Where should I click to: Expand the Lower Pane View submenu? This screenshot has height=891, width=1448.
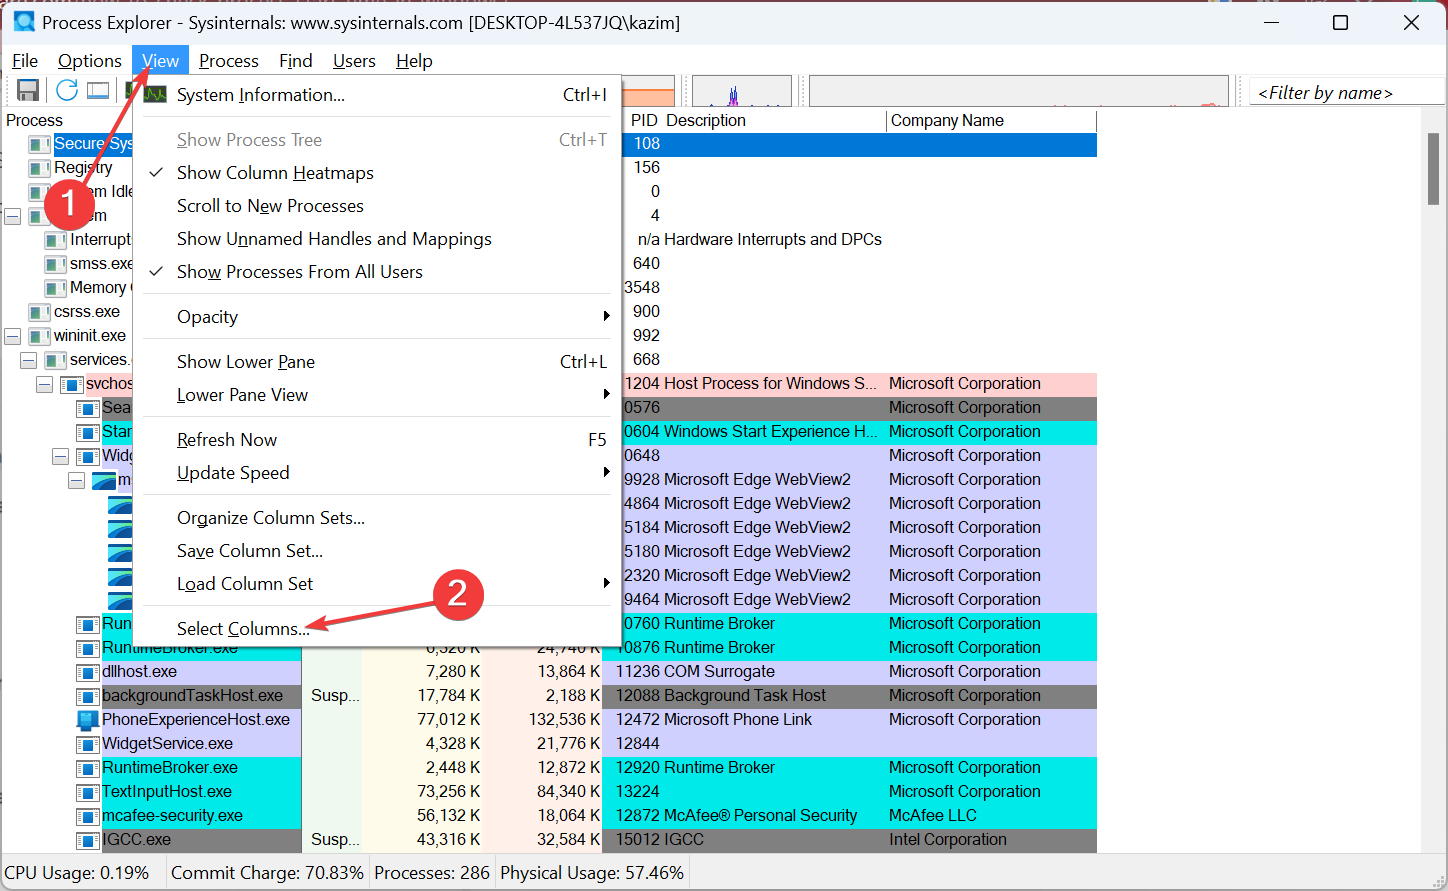[x=377, y=395]
